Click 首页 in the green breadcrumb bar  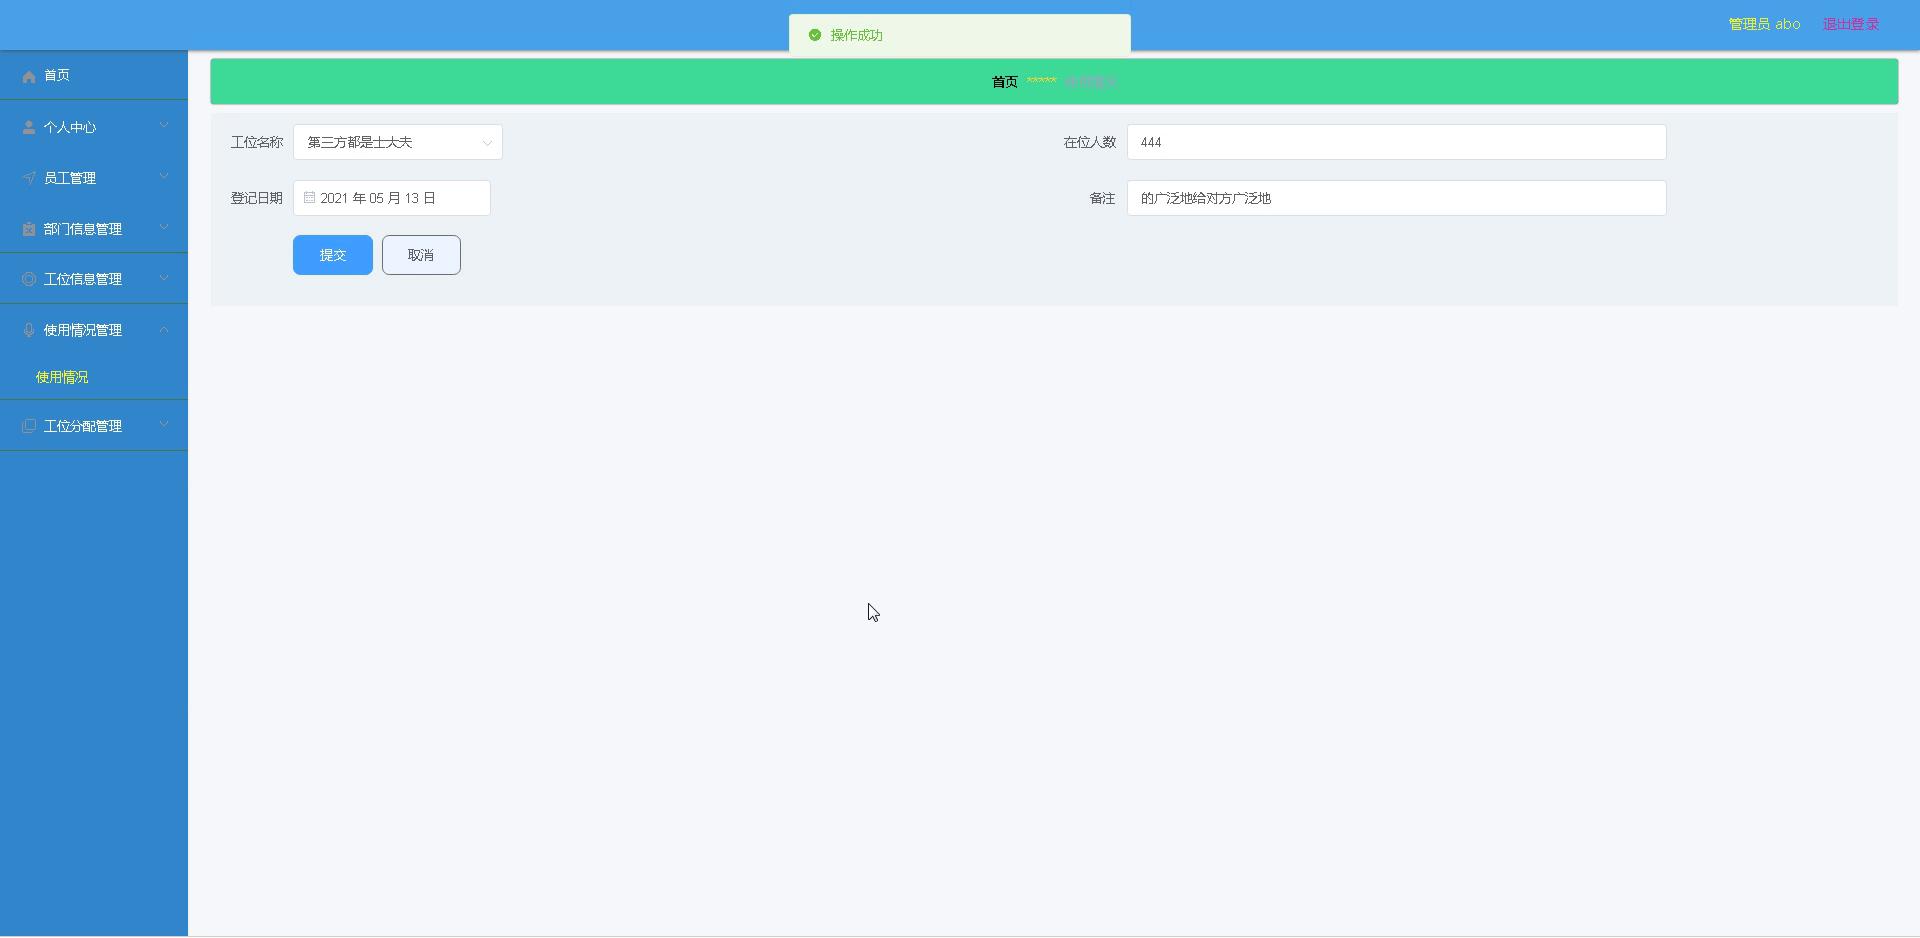[x=1004, y=82]
